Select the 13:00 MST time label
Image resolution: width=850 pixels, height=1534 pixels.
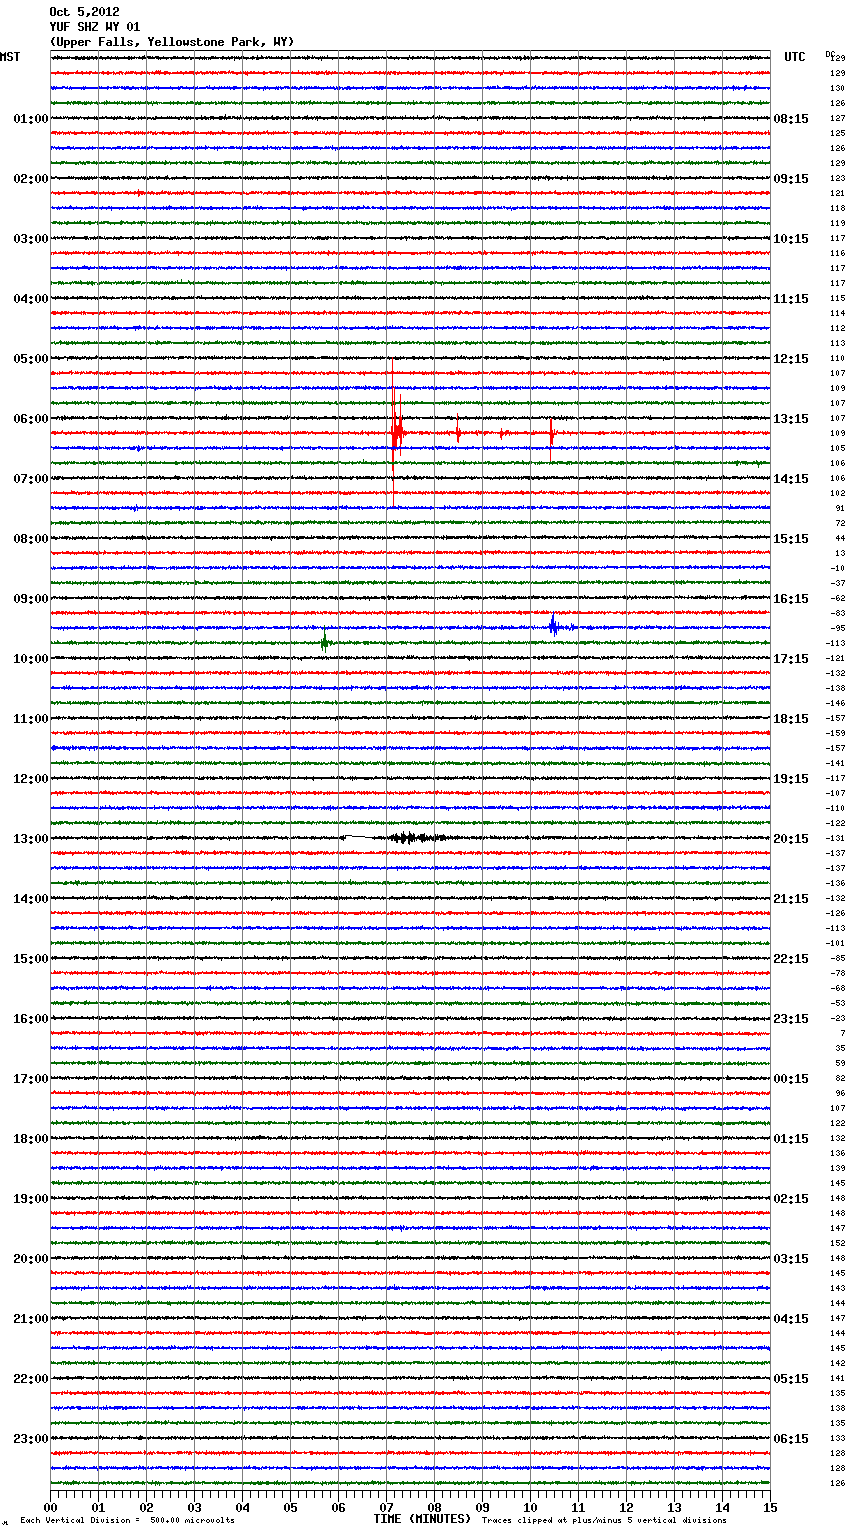tap(31, 839)
